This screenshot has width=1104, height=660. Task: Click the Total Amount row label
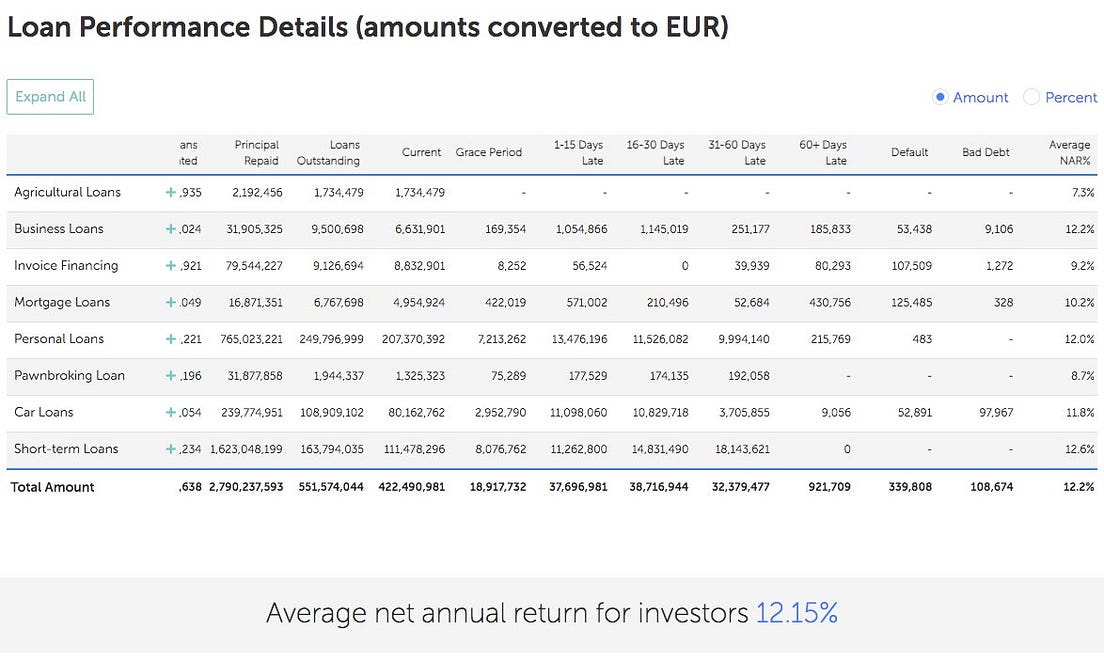tap(53, 487)
